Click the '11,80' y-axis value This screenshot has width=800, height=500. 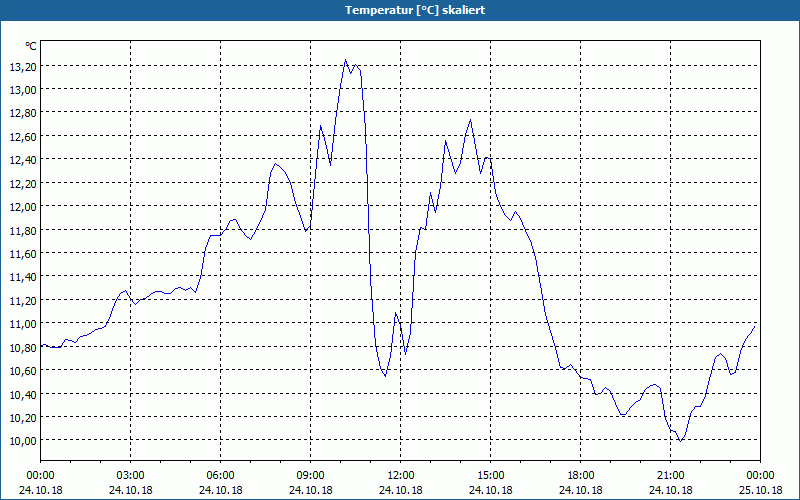[23, 230]
